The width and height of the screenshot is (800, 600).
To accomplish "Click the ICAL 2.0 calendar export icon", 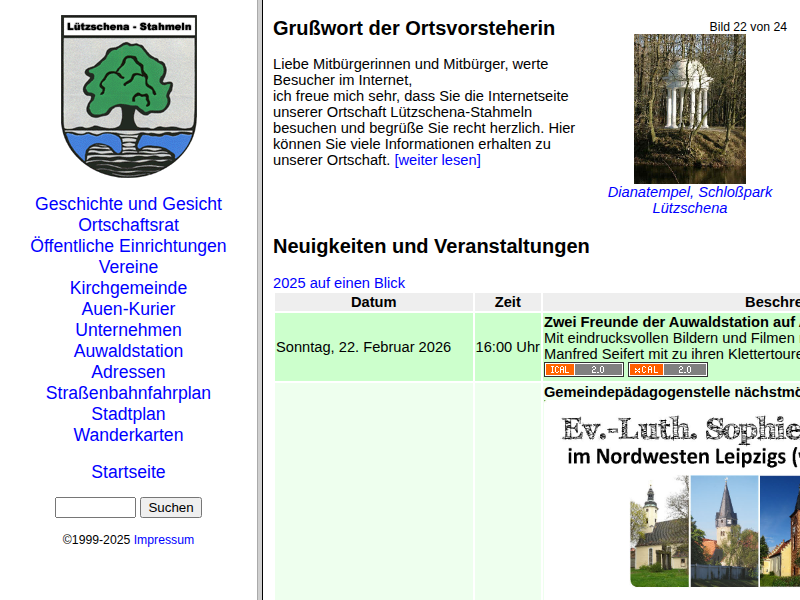I will 583,369.
